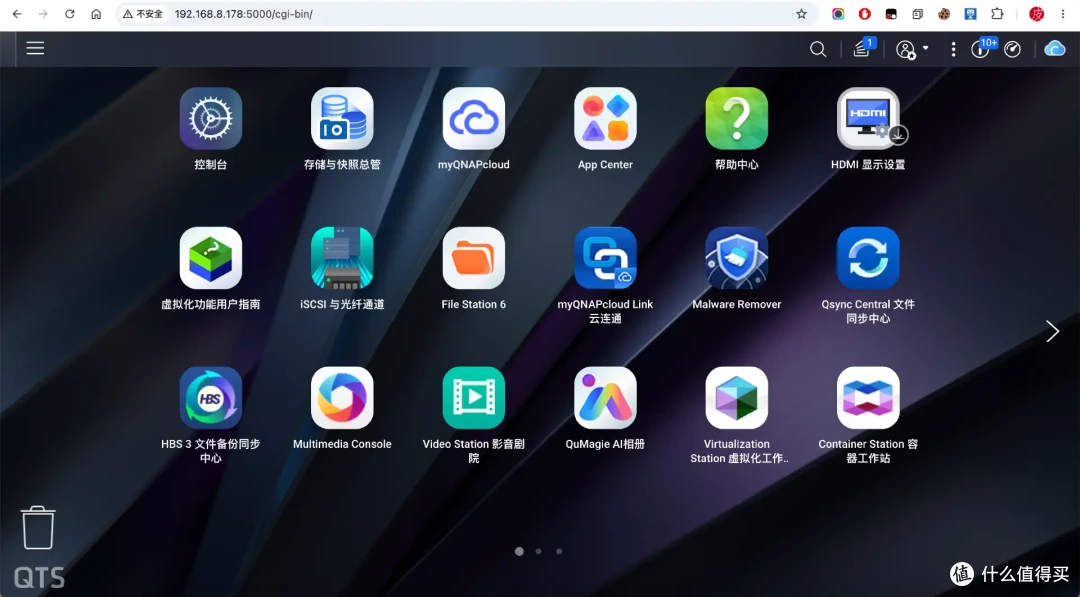
Task: Launch Multimedia Console
Action: [x=342, y=398]
